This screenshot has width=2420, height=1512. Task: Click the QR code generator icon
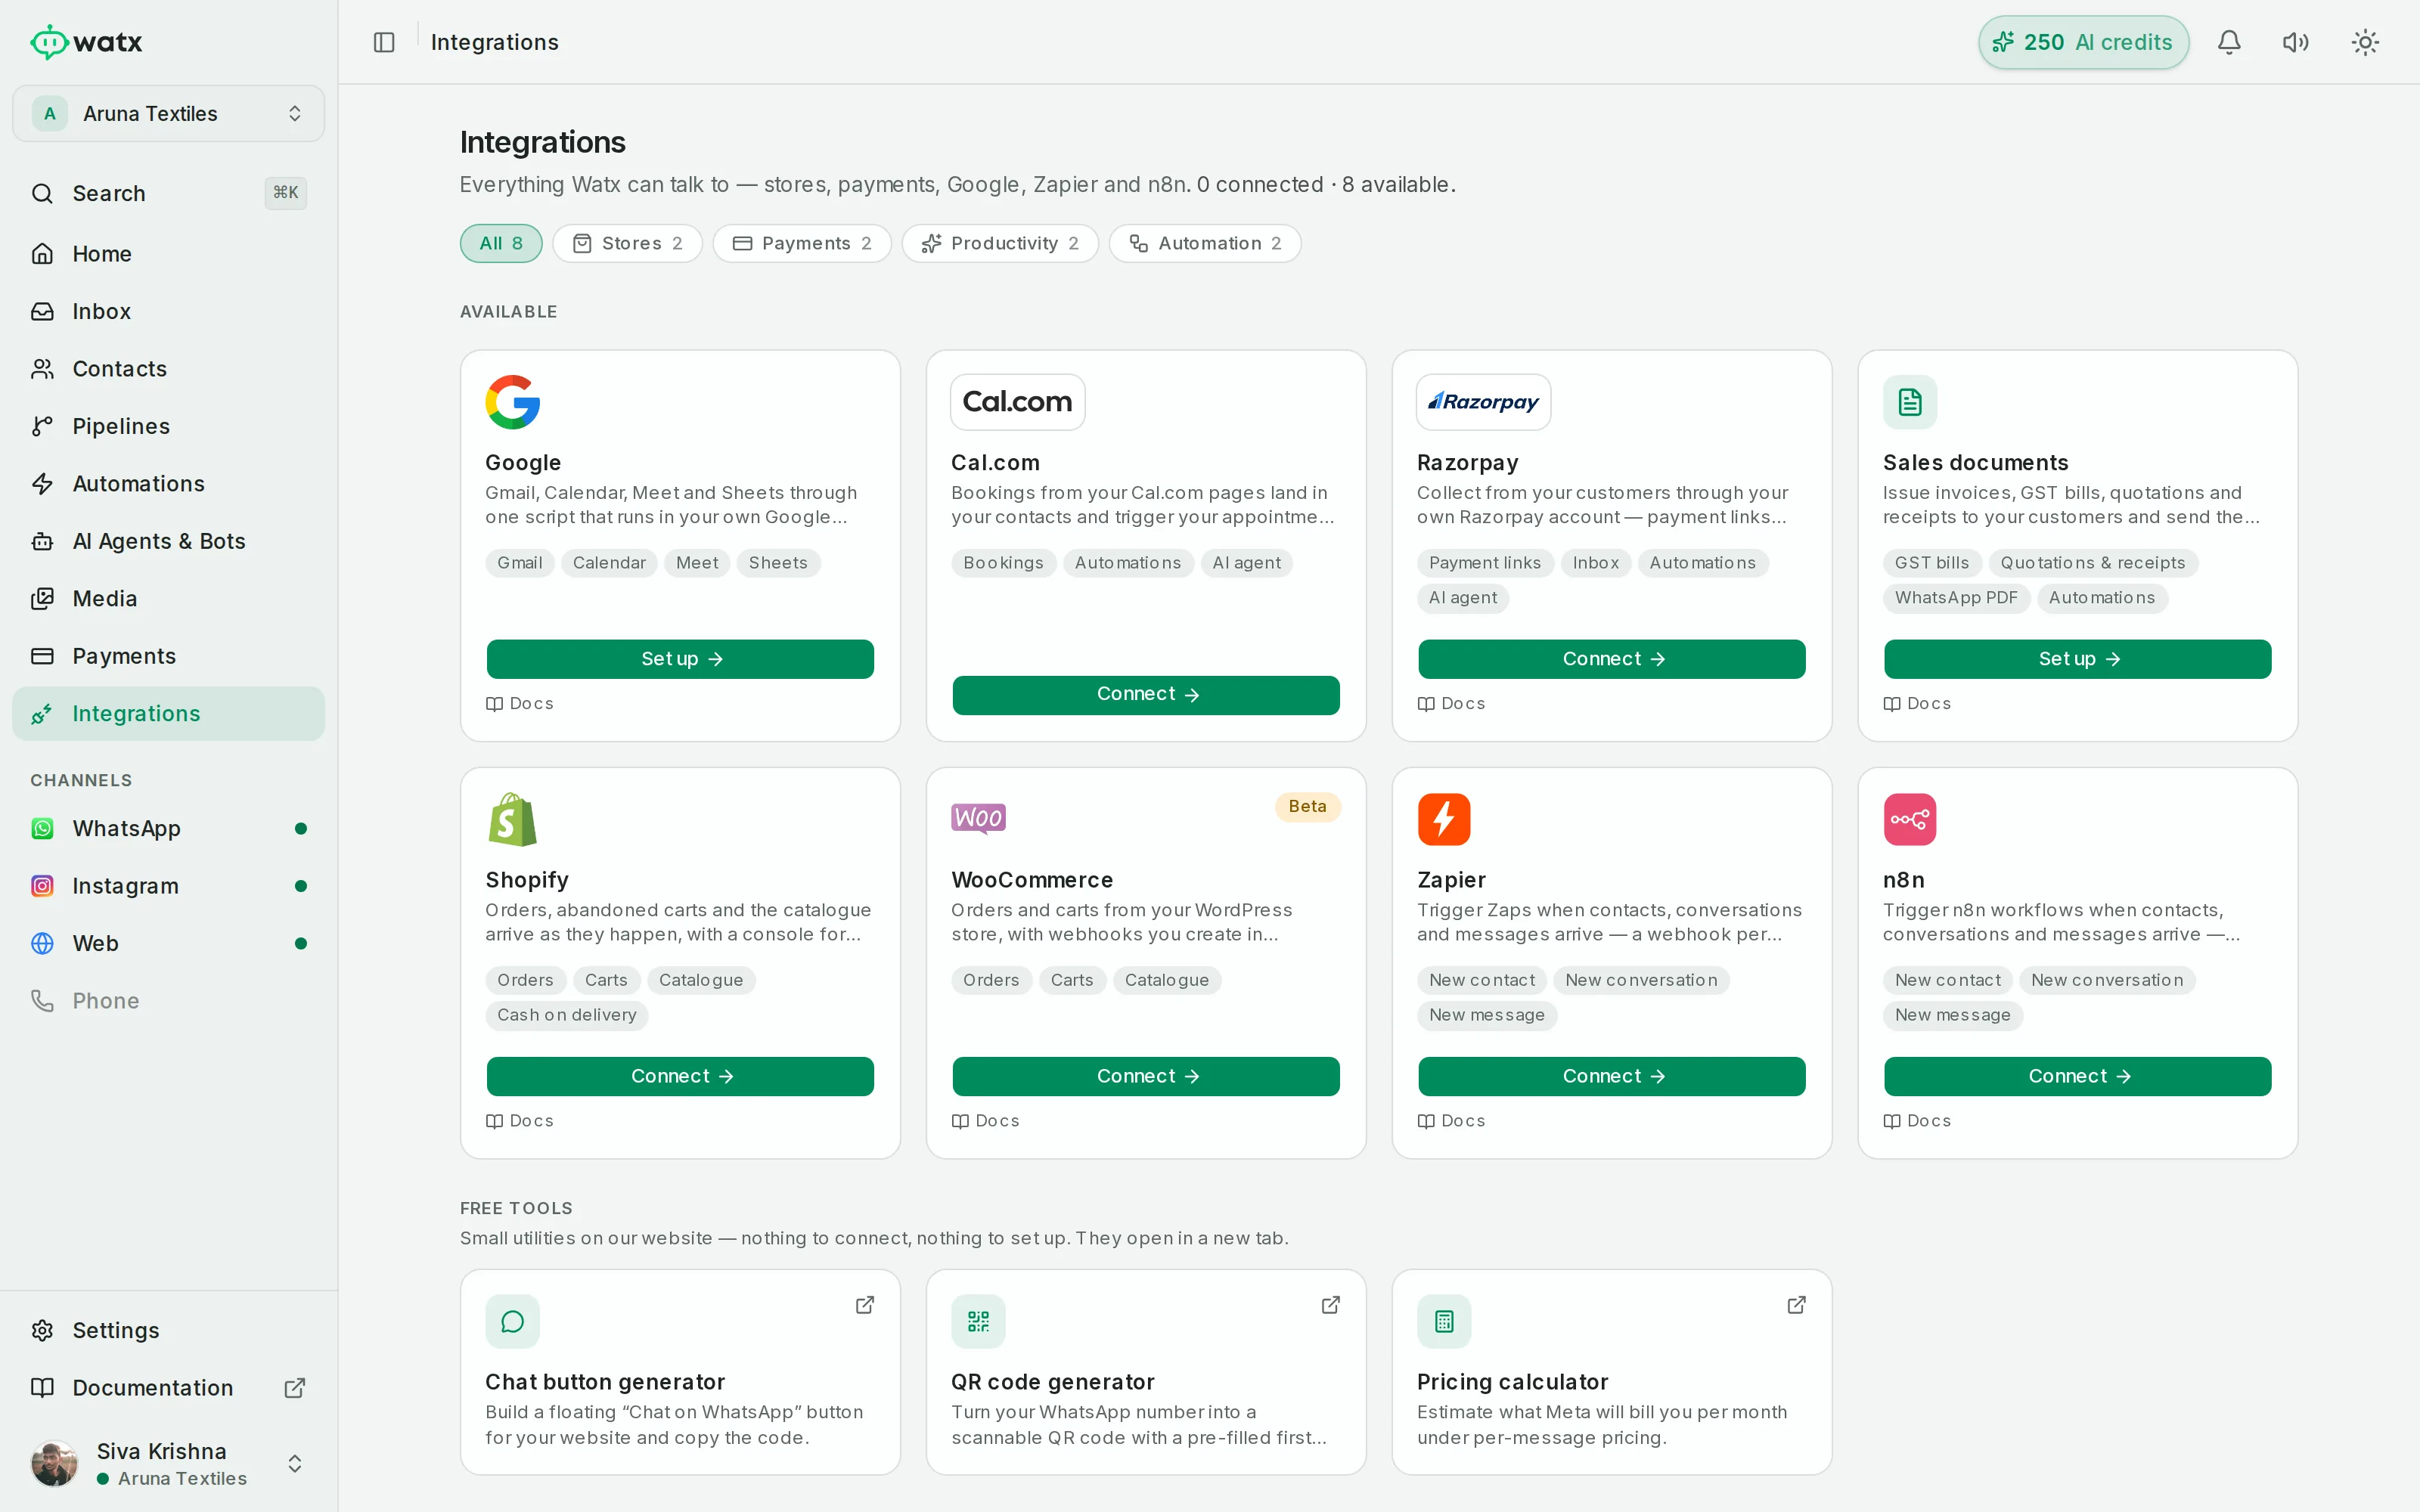(x=978, y=1322)
